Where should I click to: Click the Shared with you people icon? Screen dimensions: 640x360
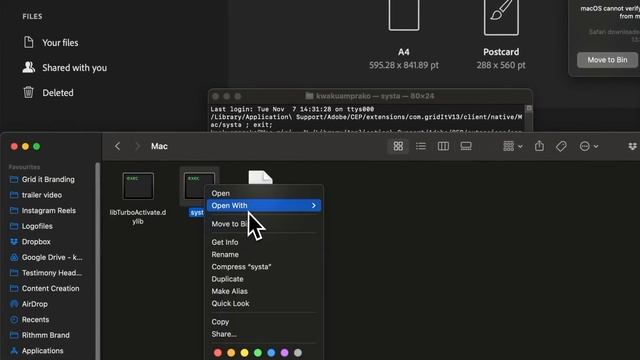click(x=28, y=67)
